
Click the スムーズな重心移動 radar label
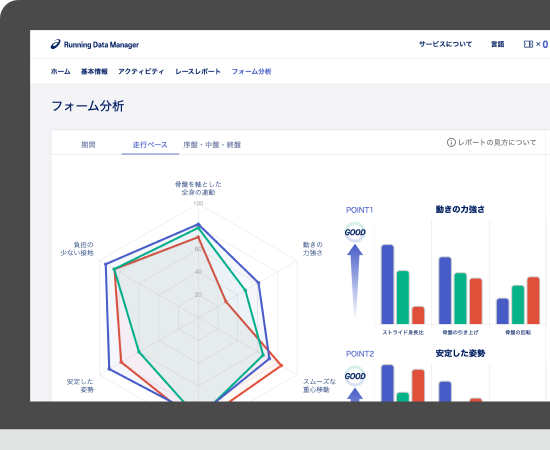(319, 385)
